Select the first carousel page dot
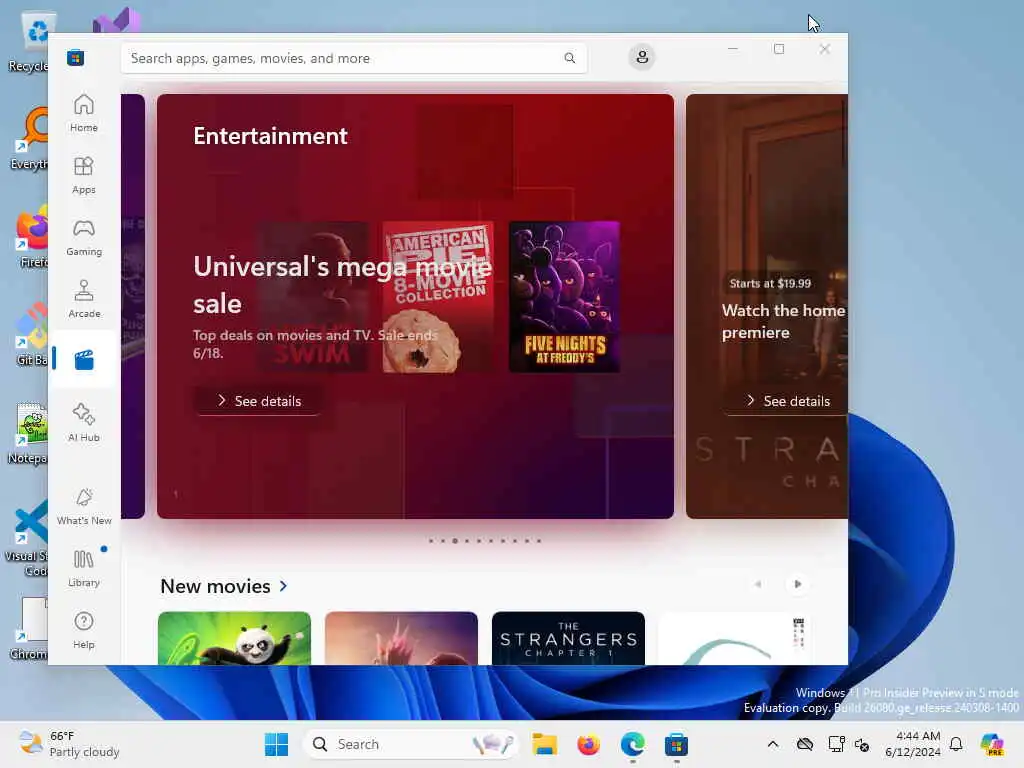The height and width of the screenshot is (768, 1024). [x=430, y=541]
